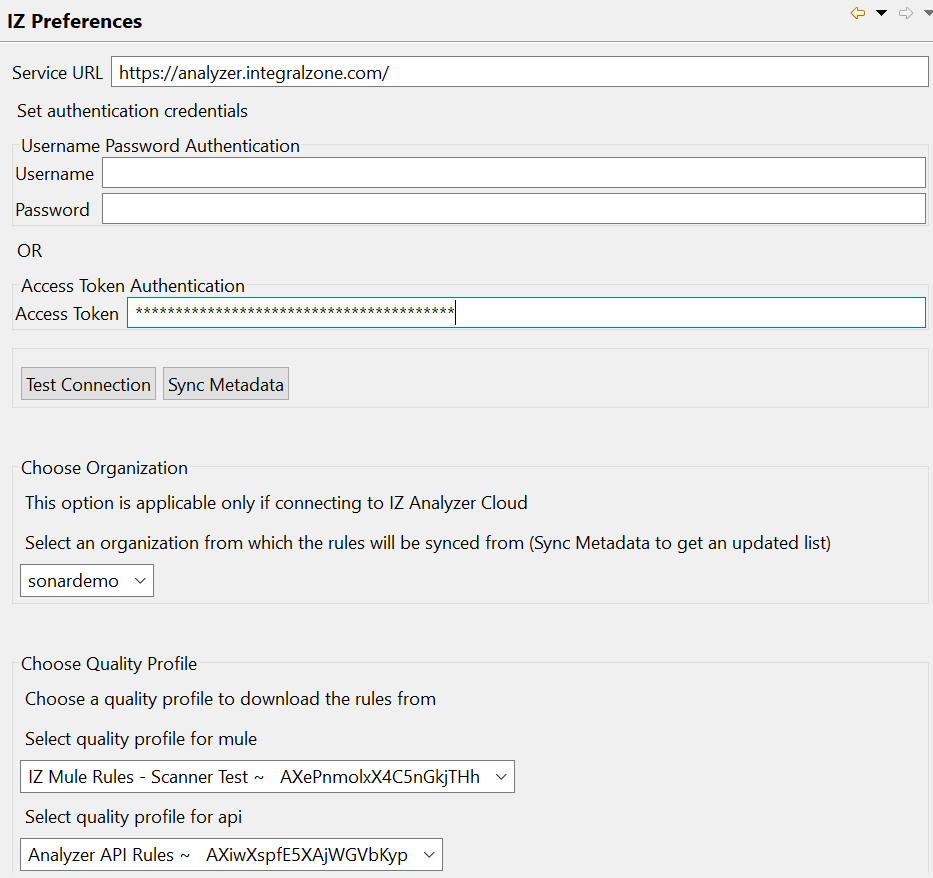Image resolution: width=933 pixels, height=878 pixels.
Task: Click inside the Service URL field
Action: click(x=519, y=72)
